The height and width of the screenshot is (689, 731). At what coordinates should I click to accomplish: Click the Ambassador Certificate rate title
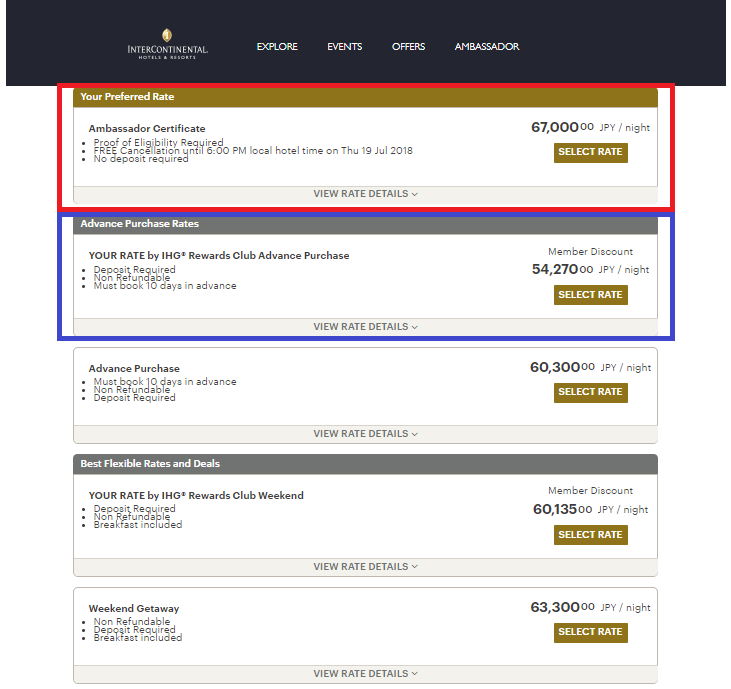pos(147,129)
